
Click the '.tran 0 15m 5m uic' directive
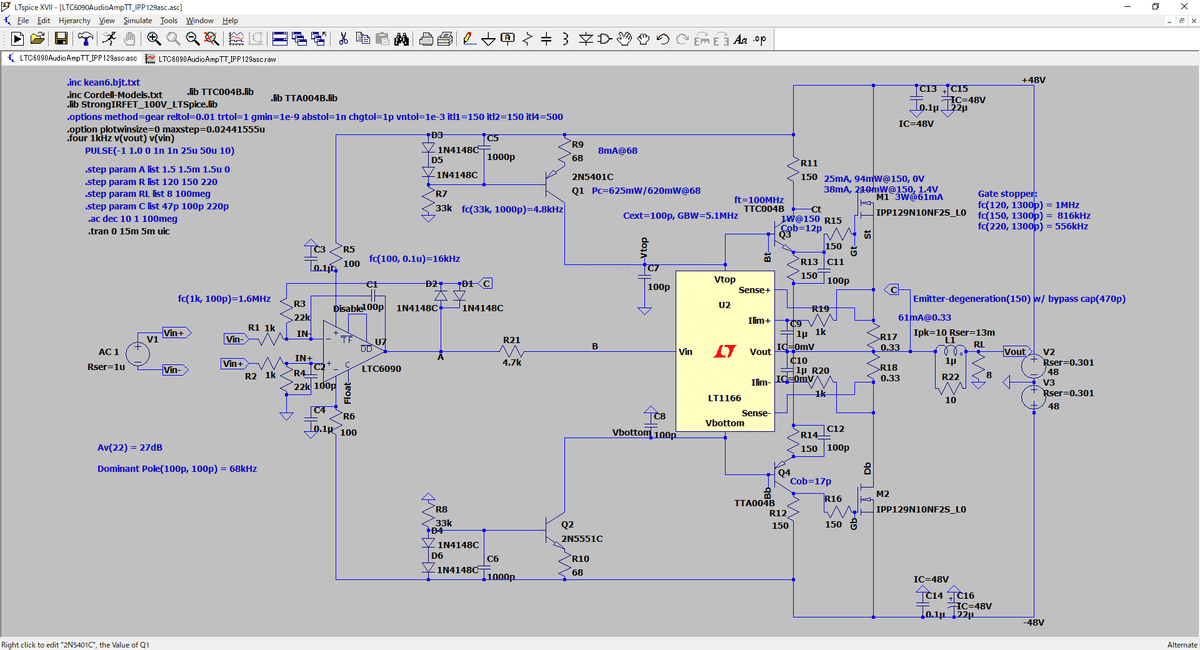[131, 230]
